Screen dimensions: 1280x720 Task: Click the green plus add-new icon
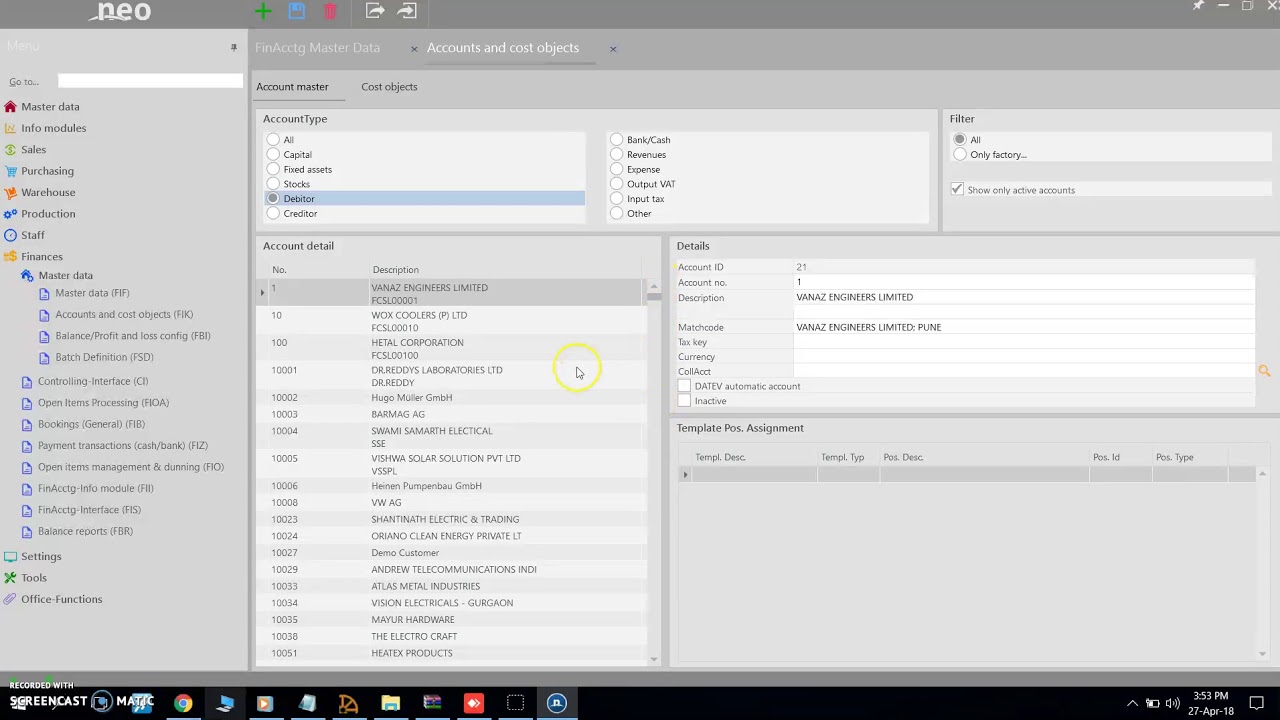pyautogui.click(x=263, y=11)
